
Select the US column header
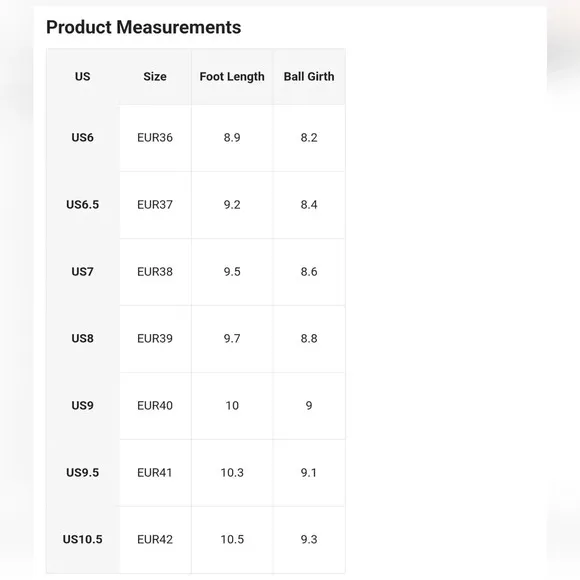[82, 77]
